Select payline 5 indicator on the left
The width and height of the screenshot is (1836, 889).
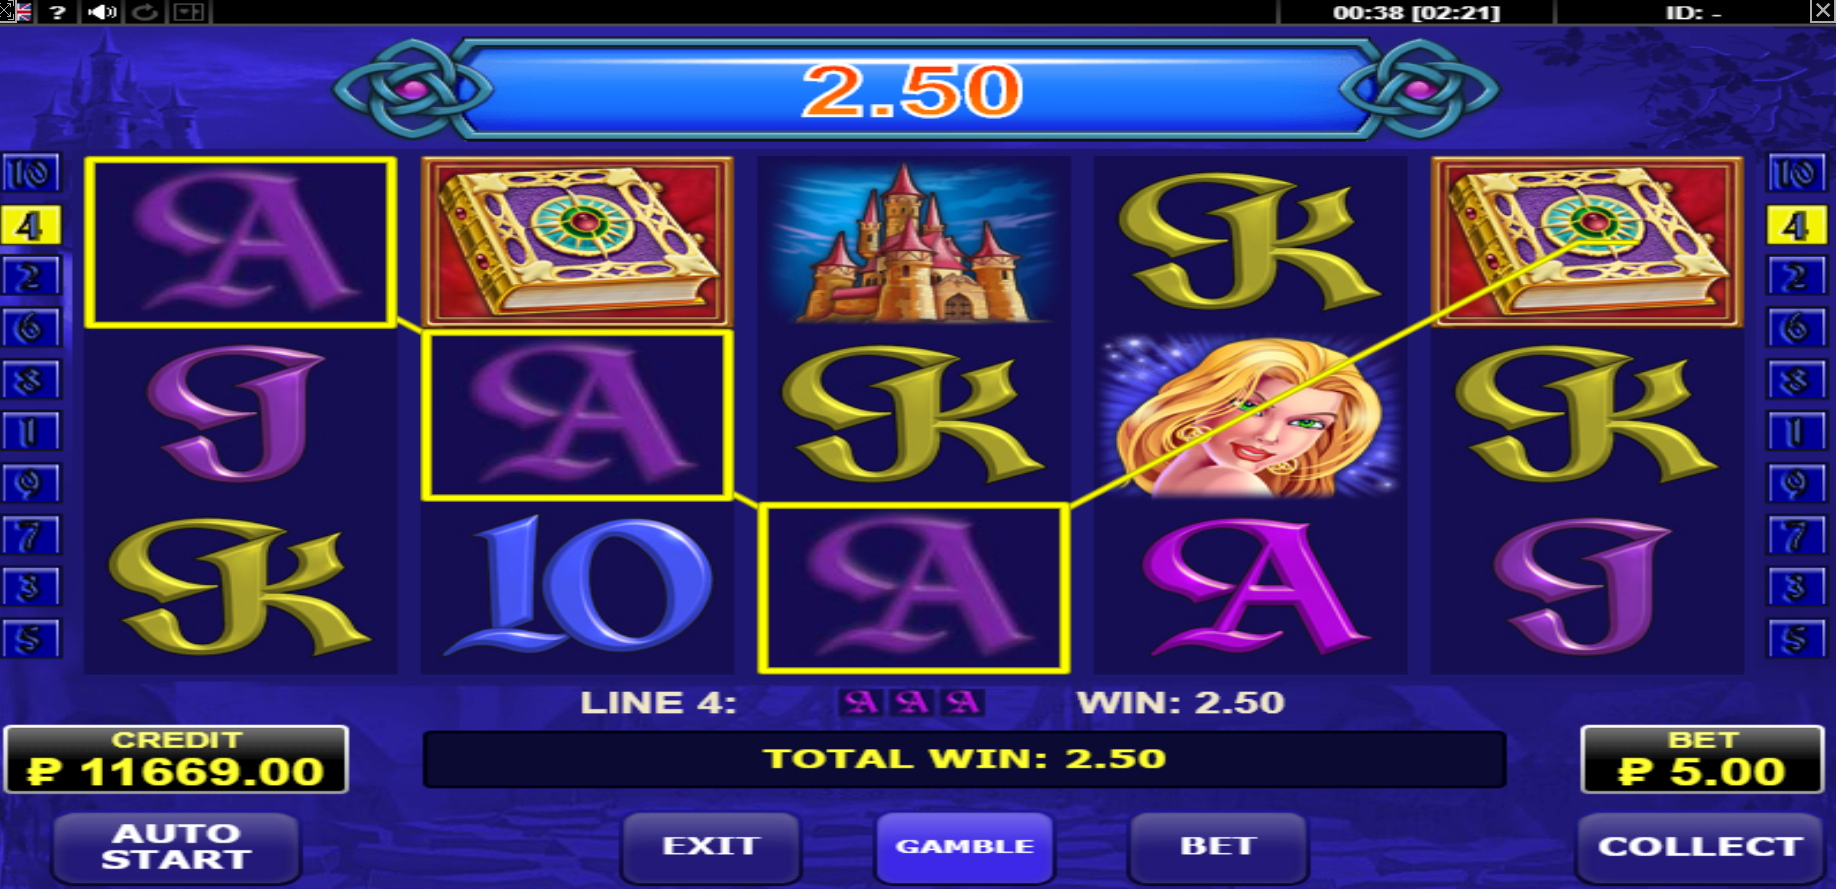31,638
